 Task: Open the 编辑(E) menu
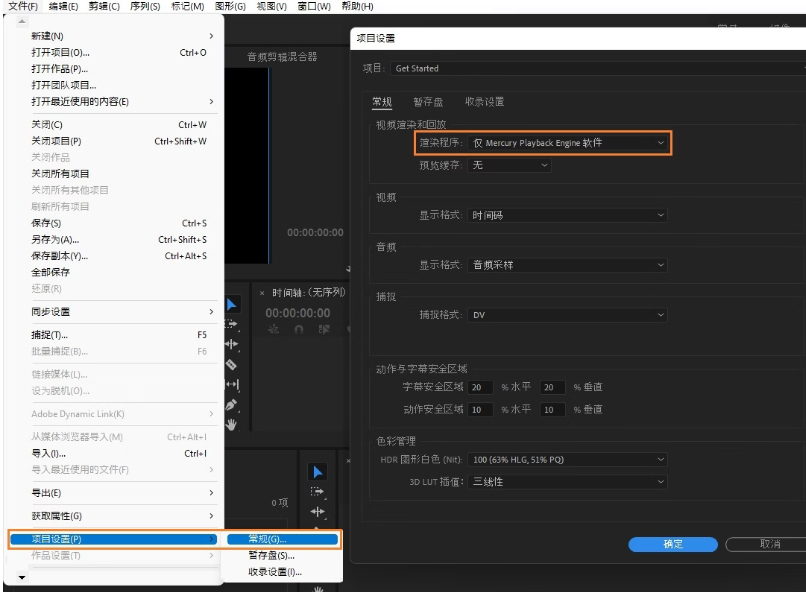(63, 6)
